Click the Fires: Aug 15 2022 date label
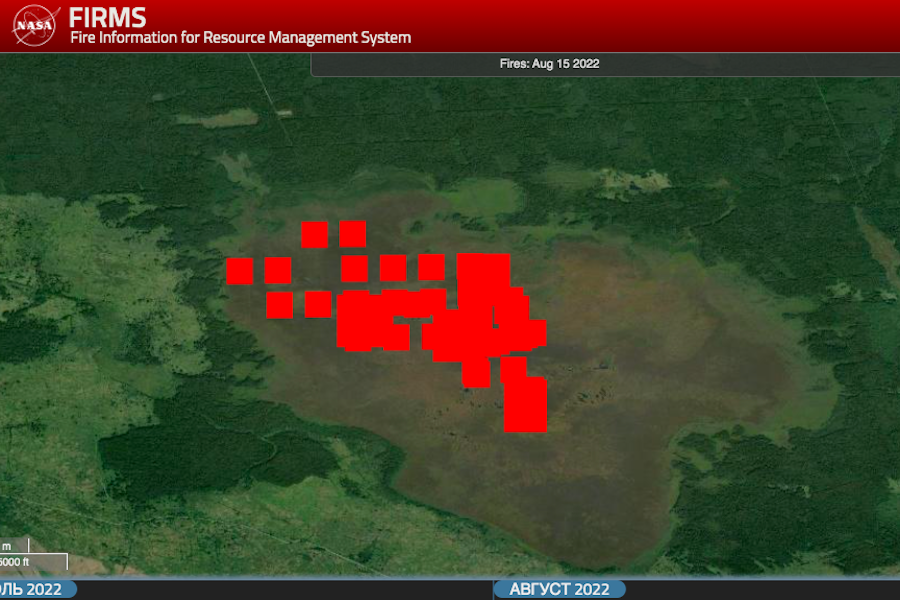 click(x=549, y=64)
